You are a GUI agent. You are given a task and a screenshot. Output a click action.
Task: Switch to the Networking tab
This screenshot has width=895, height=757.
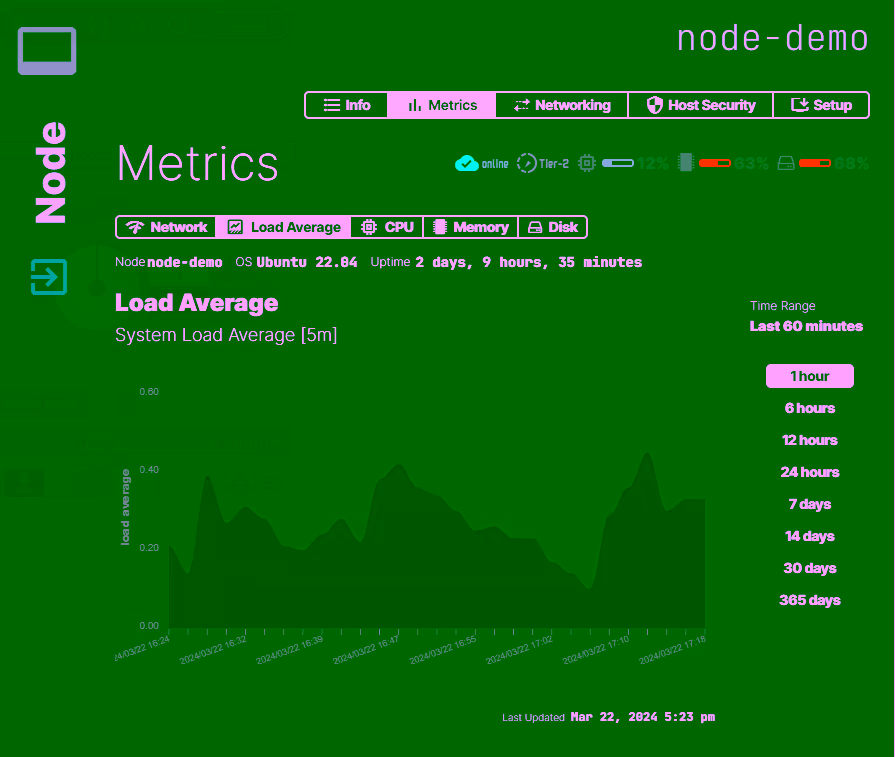(562, 104)
